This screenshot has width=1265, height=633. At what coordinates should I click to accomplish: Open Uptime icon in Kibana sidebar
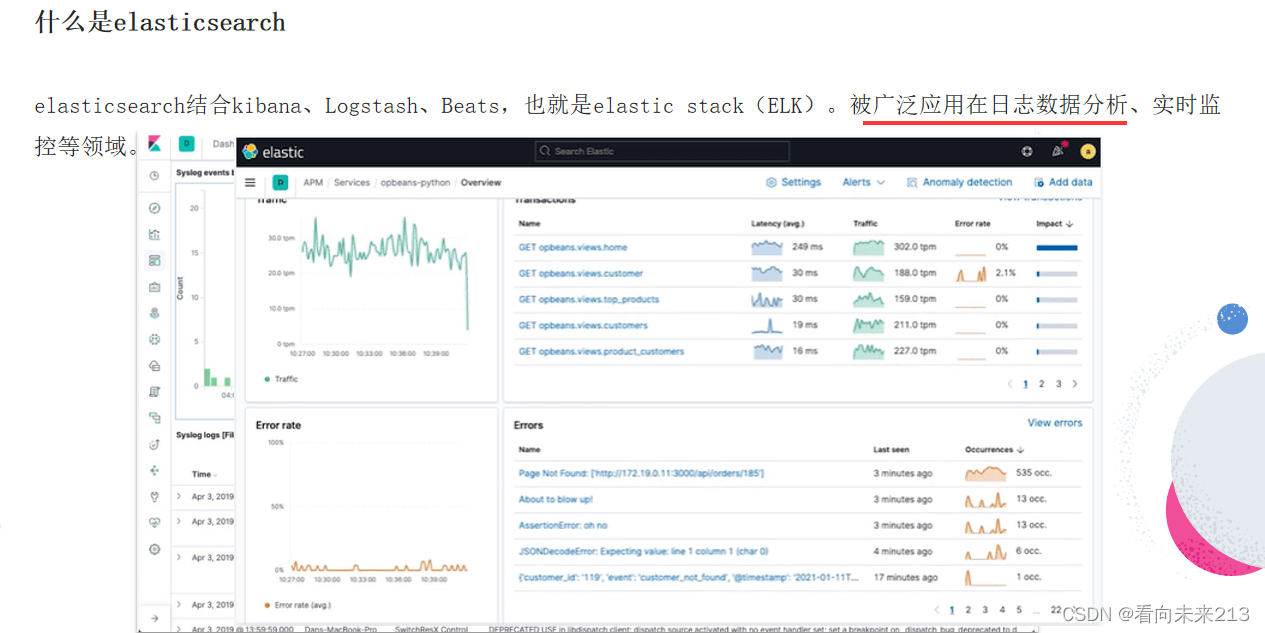(x=154, y=444)
